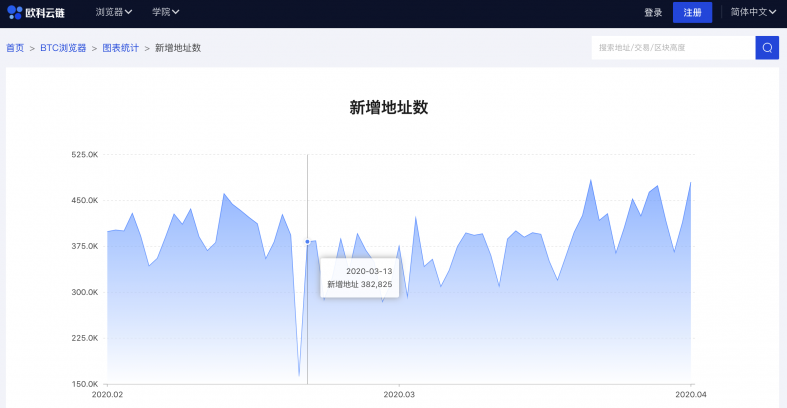Open the 浏览器 dropdown menu
The width and height of the screenshot is (787, 408).
click(114, 12)
